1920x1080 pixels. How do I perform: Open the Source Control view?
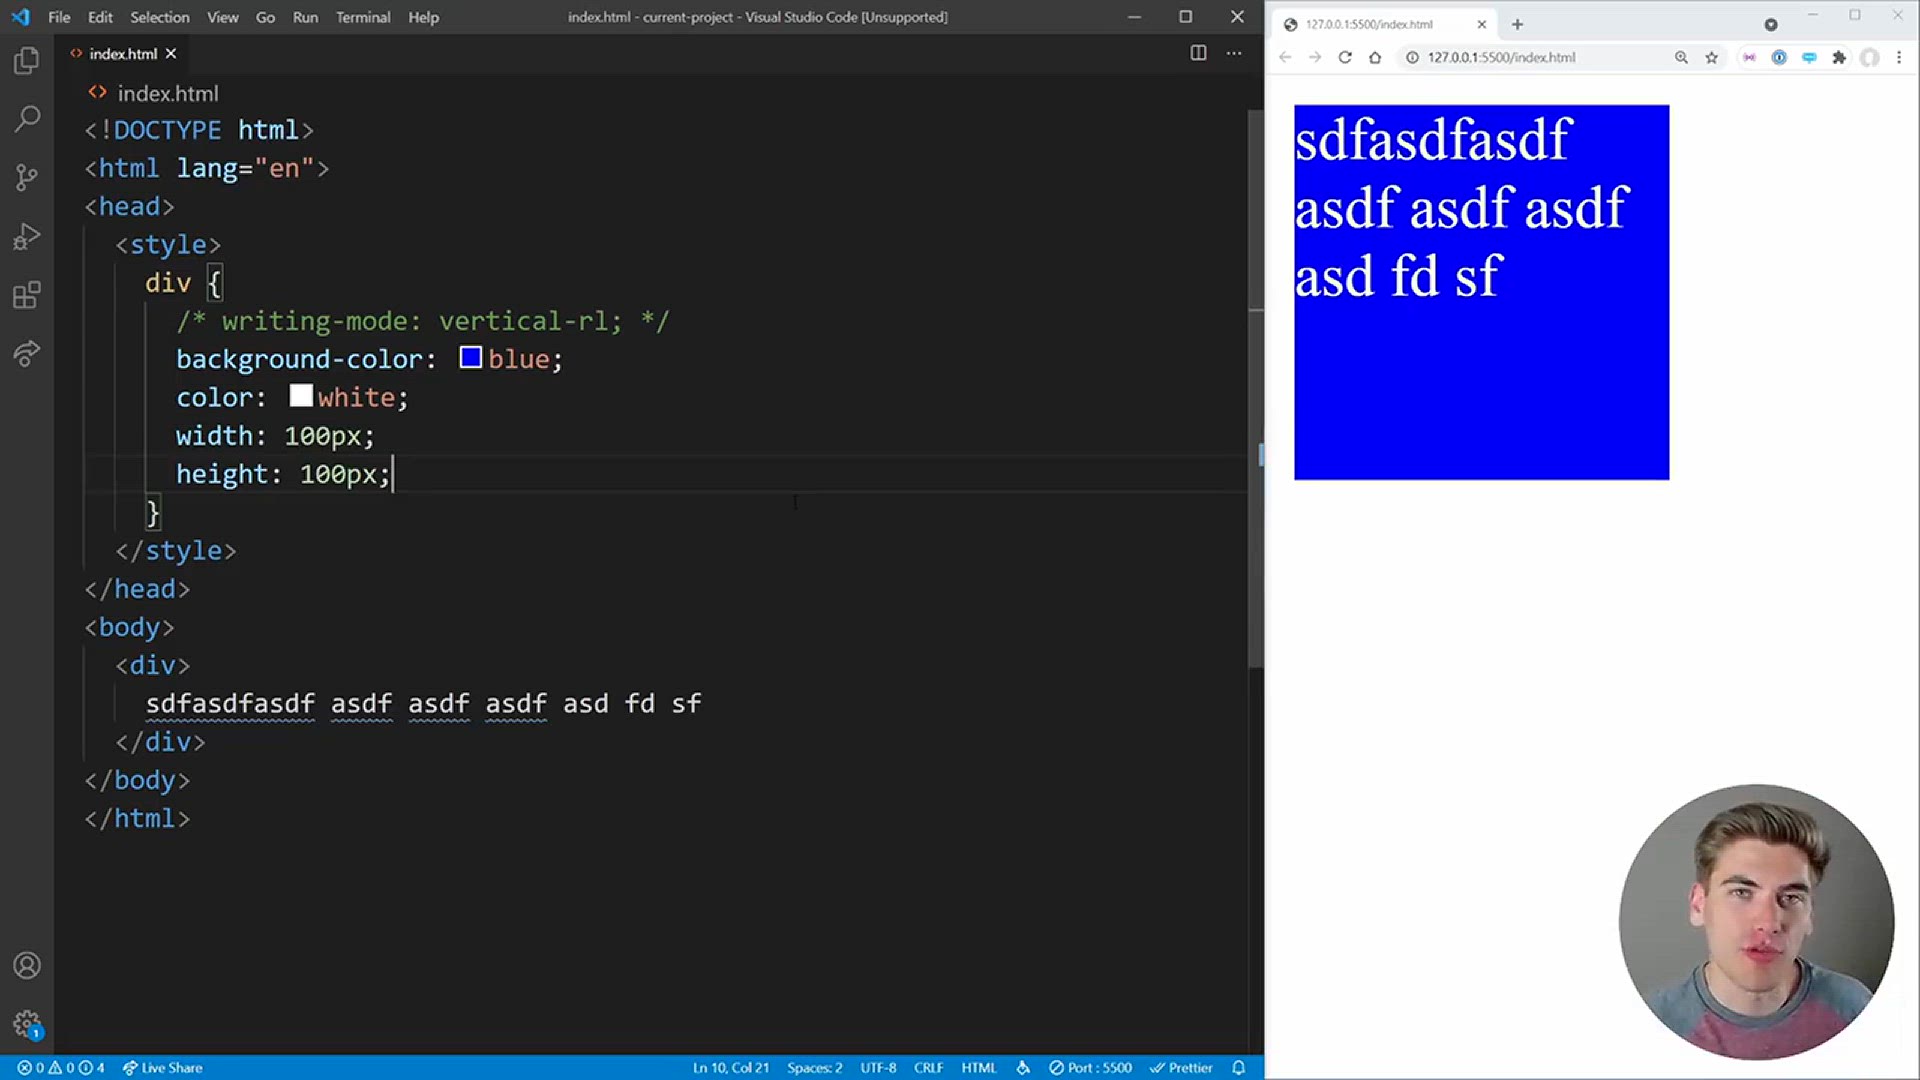[27, 178]
